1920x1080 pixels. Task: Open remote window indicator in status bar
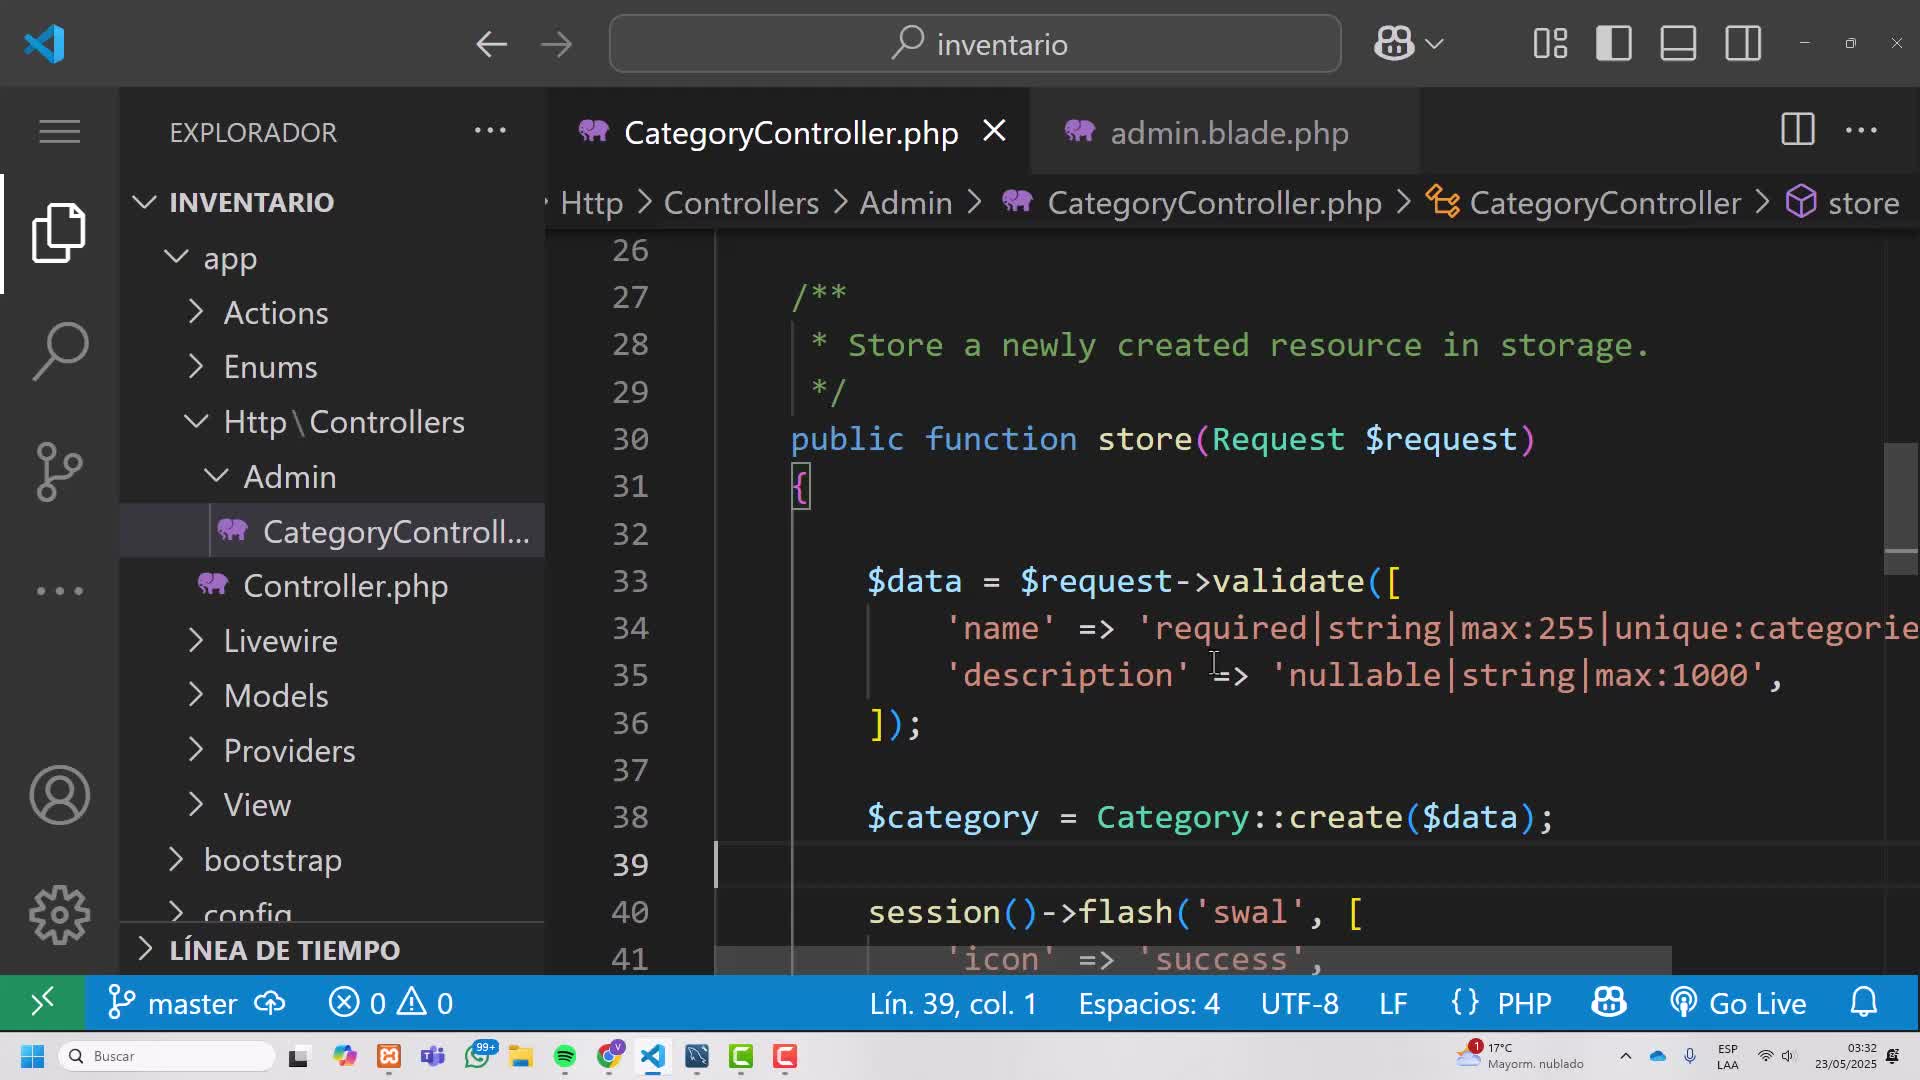pyautogui.click(x=41, y=1002)
